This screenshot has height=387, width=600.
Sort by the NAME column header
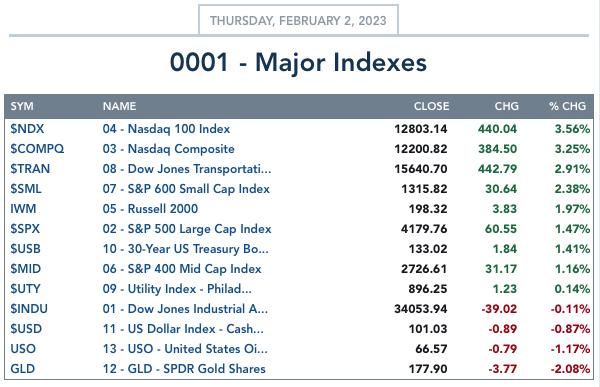[119, 106]
